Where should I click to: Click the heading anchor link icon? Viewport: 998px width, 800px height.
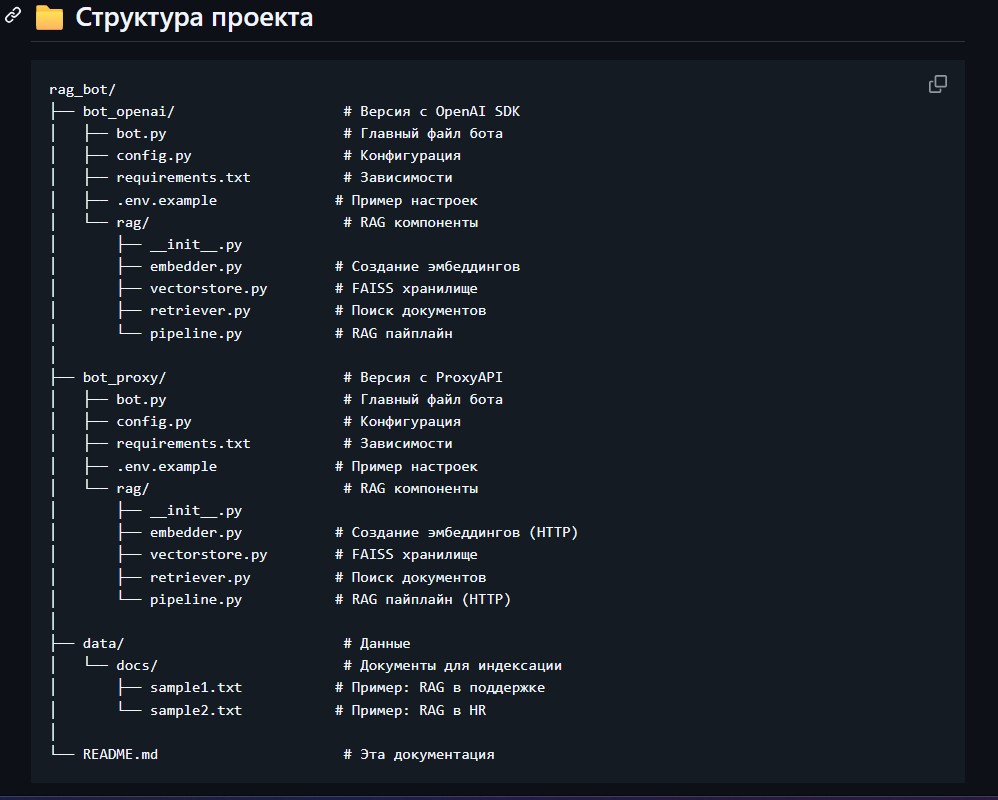click(13, 16)
